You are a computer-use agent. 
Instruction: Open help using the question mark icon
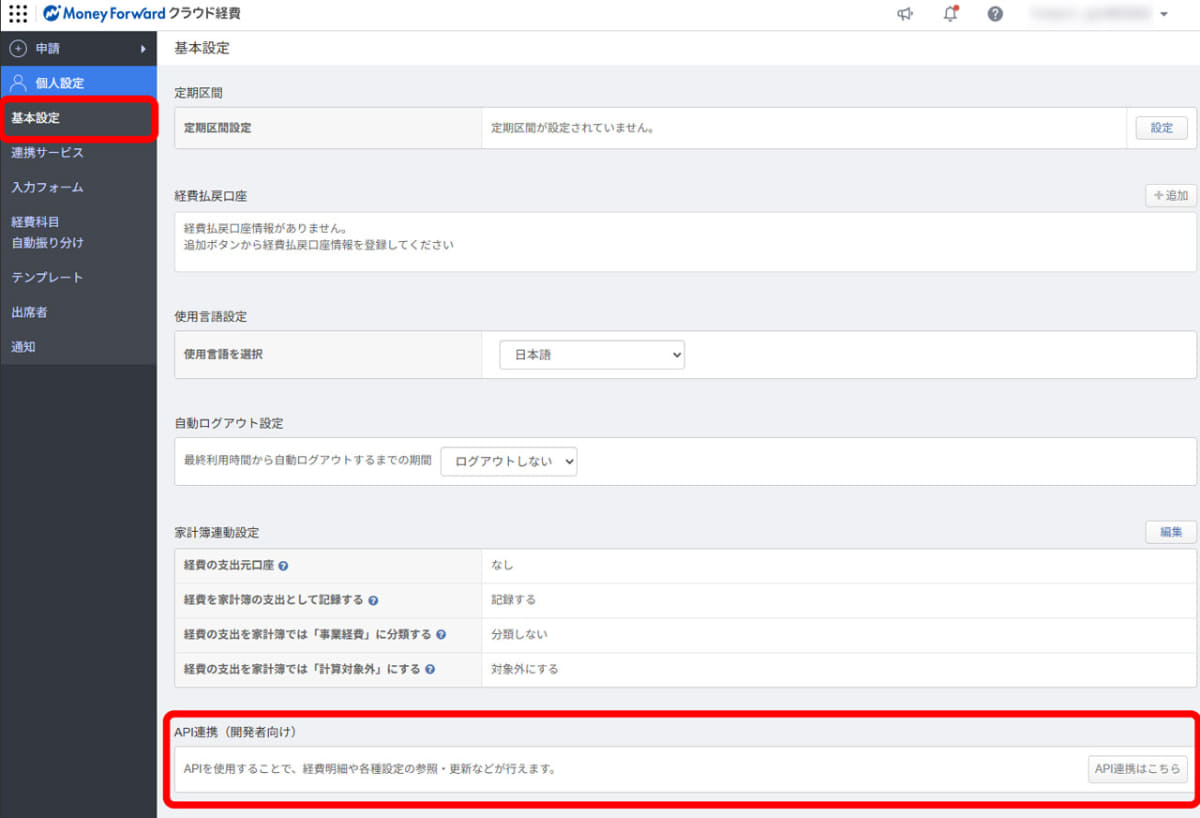point(995,14)
